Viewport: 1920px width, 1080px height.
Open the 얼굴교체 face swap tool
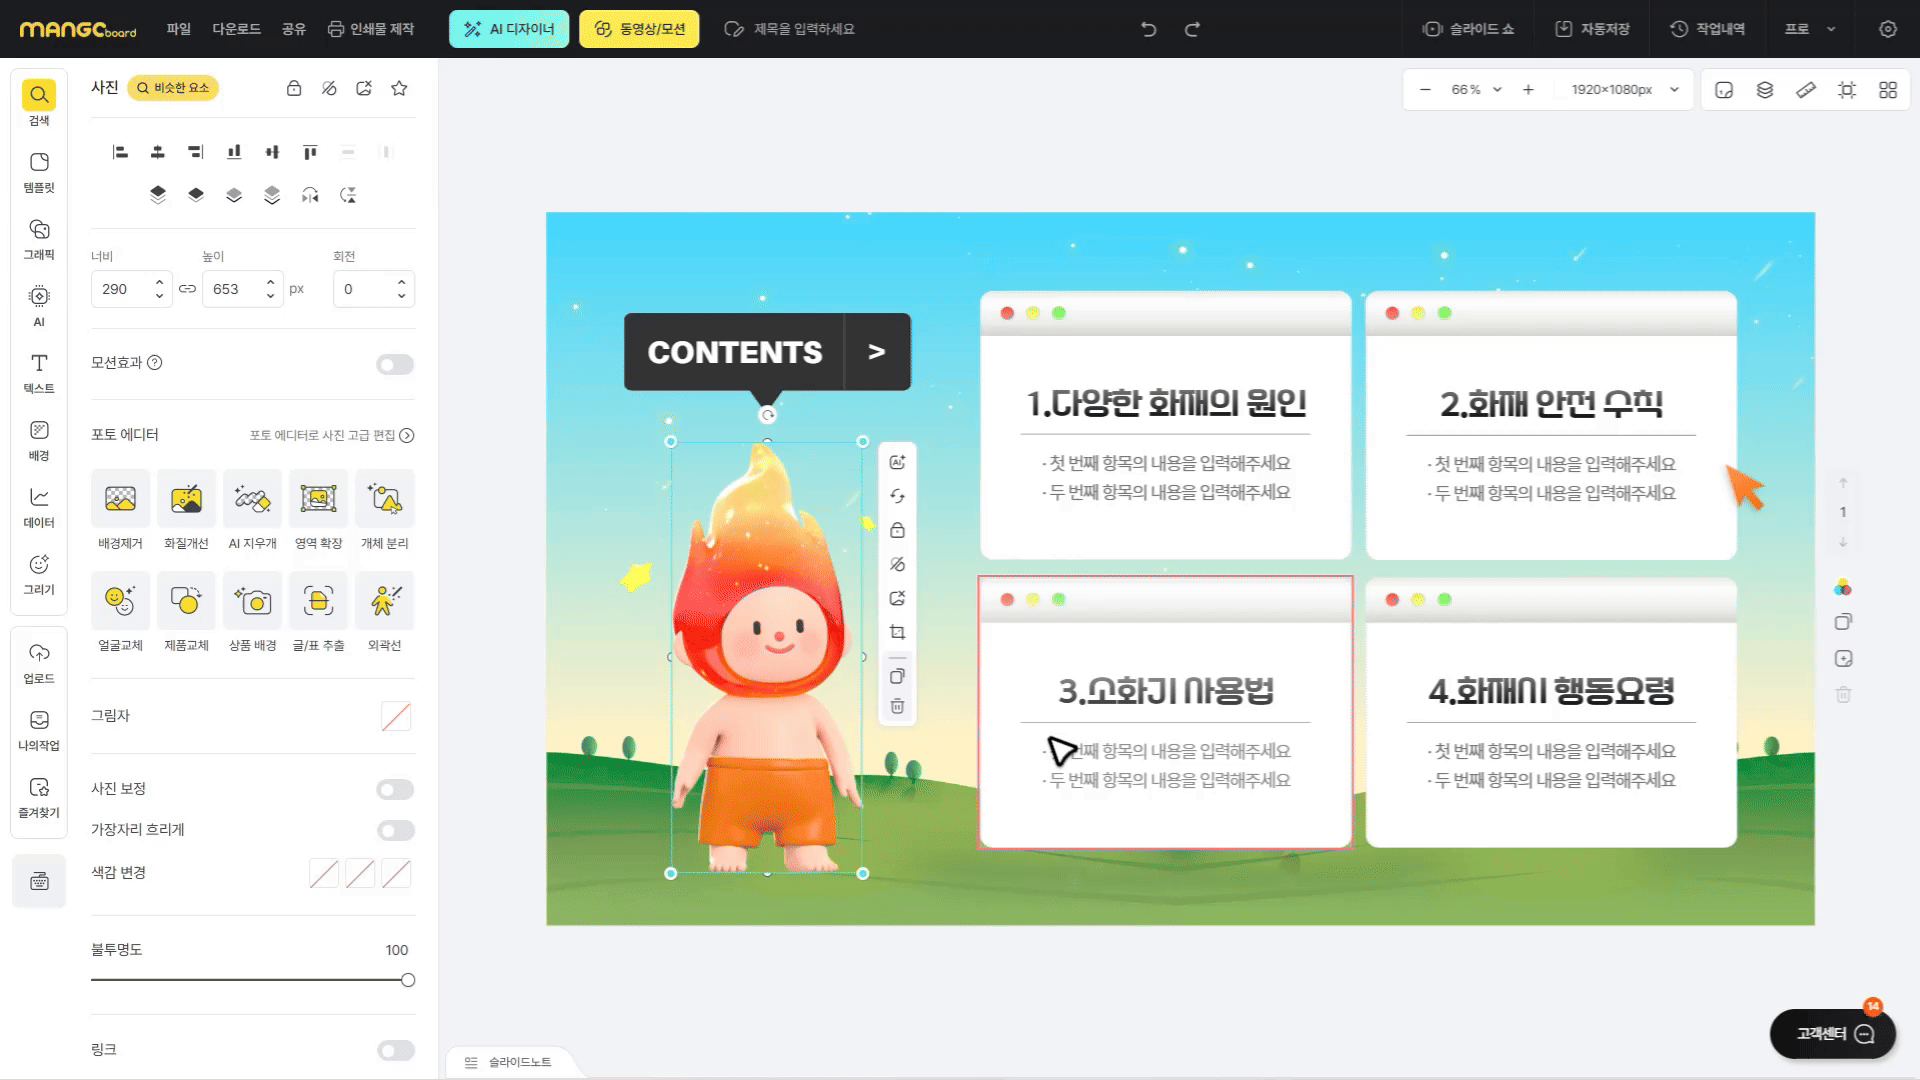(x=120, y=601)
